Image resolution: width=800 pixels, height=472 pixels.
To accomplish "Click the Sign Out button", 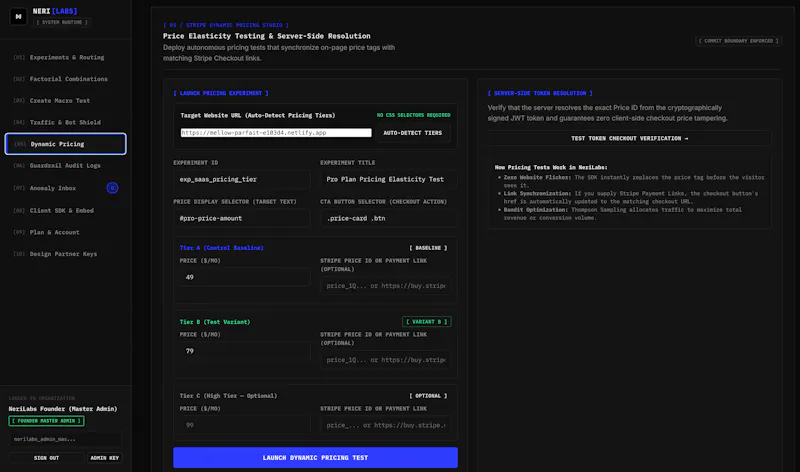I will 46,458.
